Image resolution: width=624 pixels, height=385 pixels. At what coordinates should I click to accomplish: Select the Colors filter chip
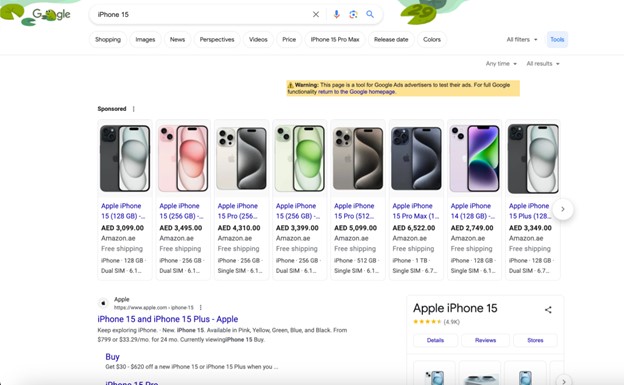click(x=432, y=39)
